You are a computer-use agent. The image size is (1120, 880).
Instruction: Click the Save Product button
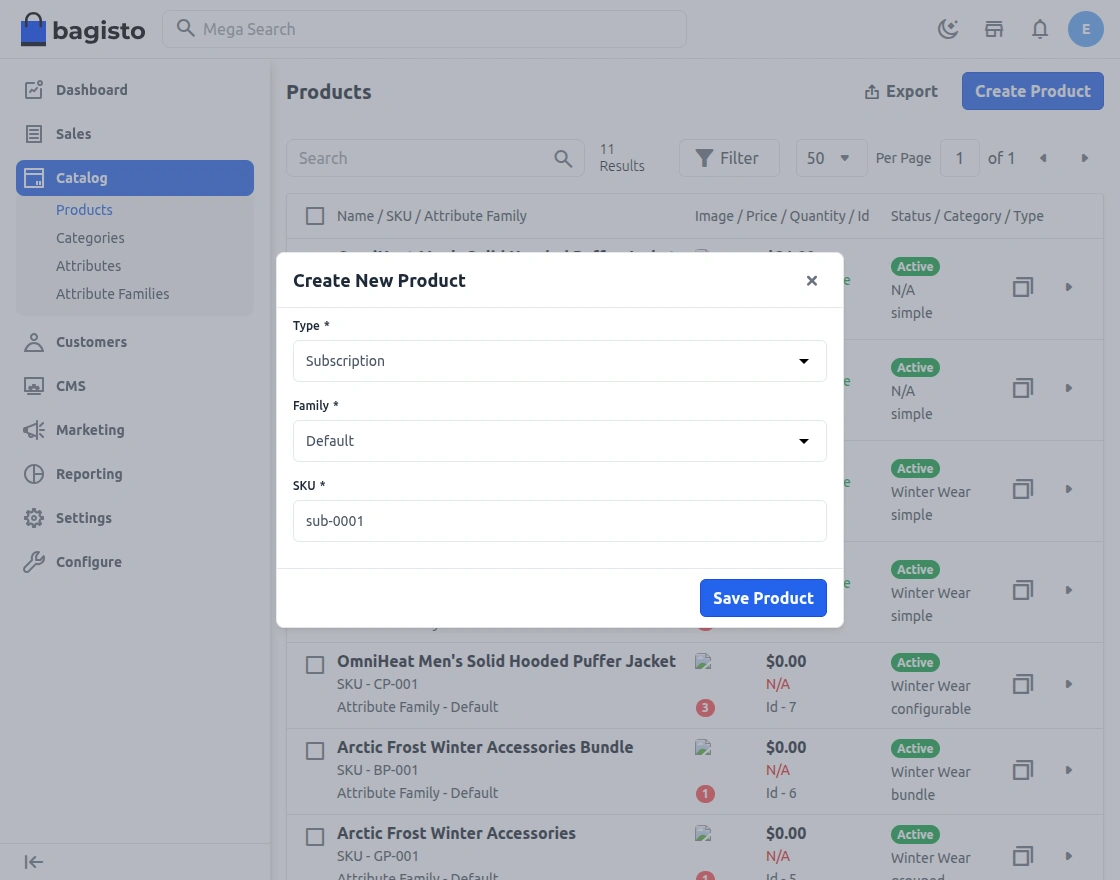click(763, 598)
